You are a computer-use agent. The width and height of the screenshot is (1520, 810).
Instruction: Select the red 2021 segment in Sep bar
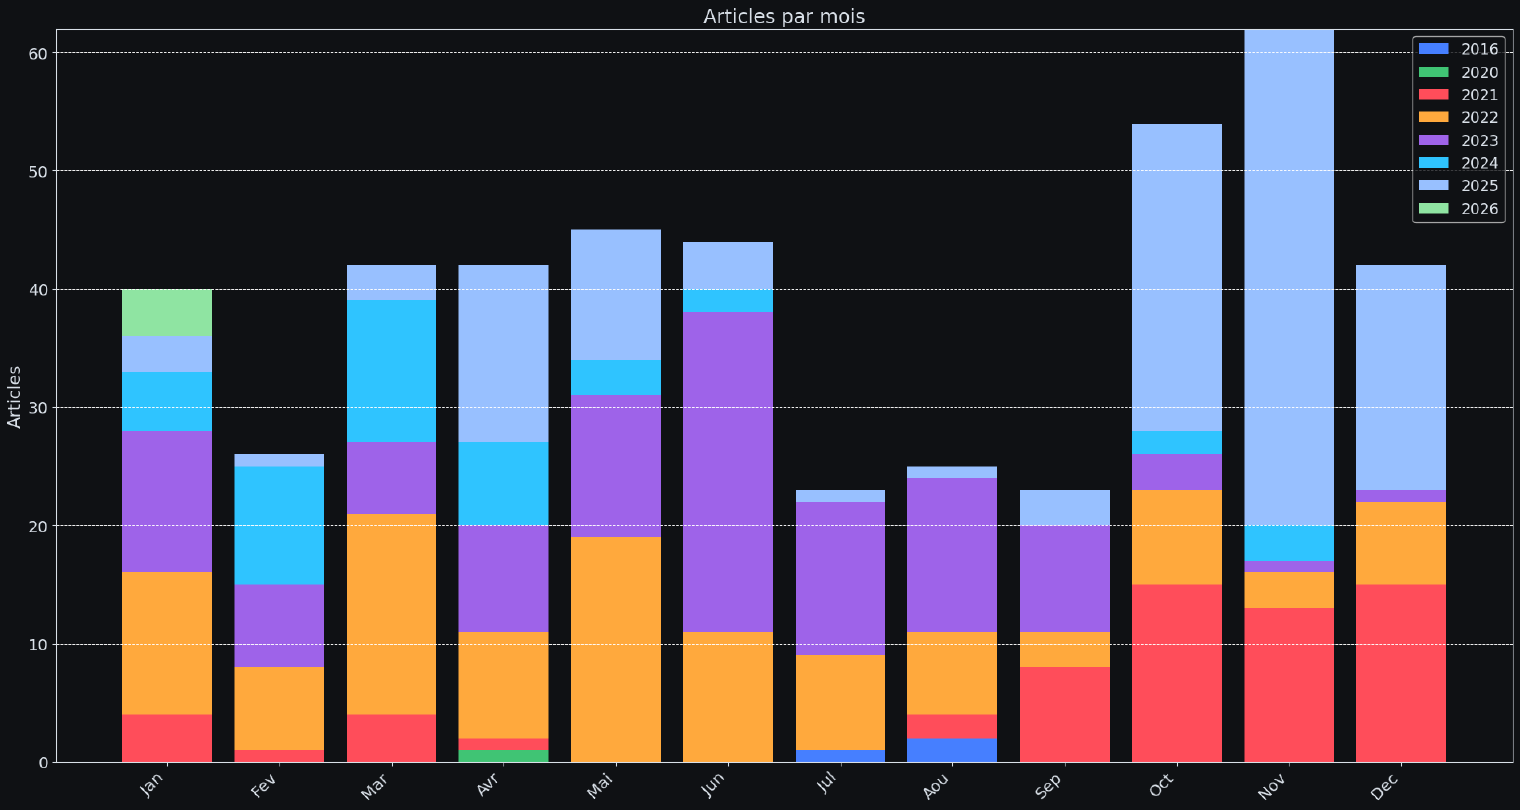pyautogui.click(x=1065, y=714)
